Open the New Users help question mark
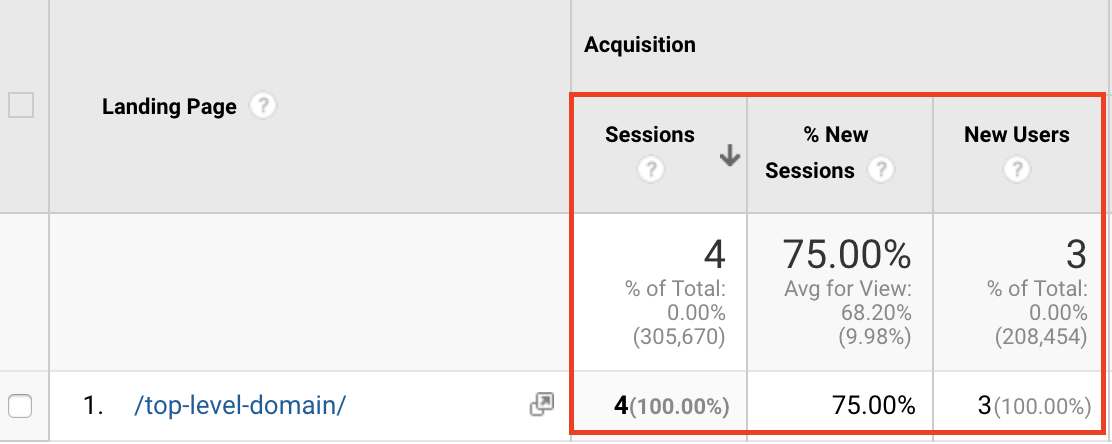 coord(1017,170)
